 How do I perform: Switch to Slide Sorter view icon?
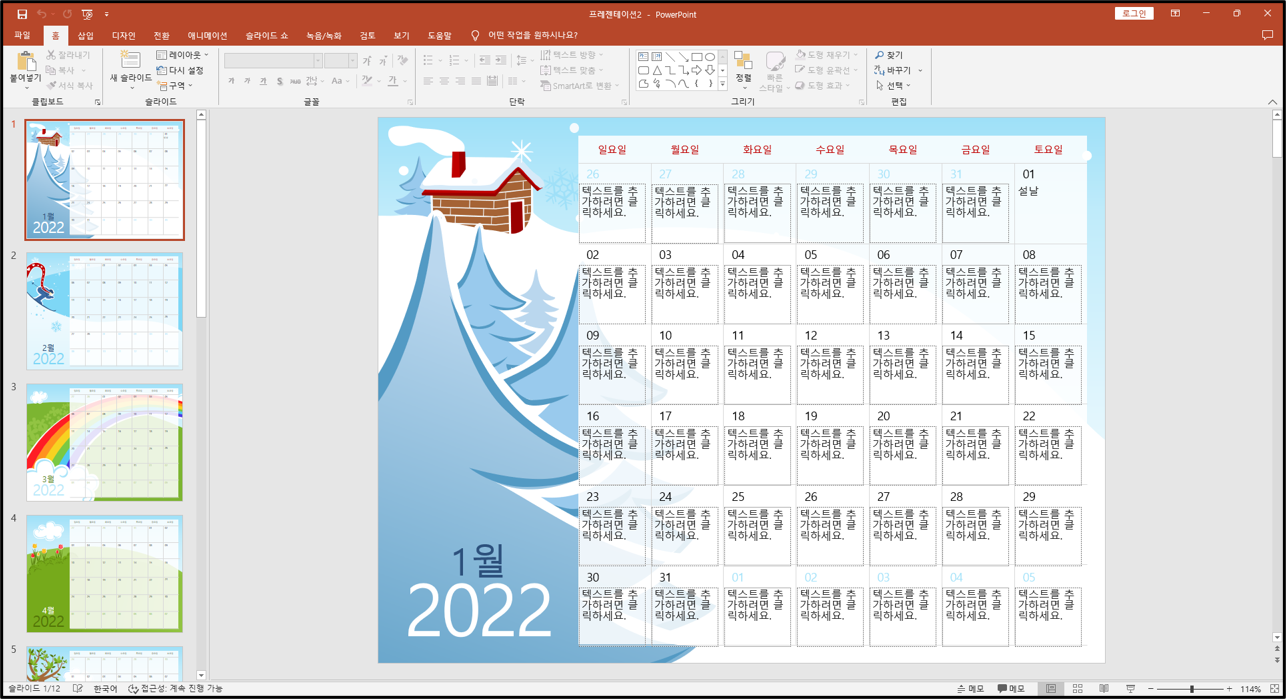pos(1077,689)
